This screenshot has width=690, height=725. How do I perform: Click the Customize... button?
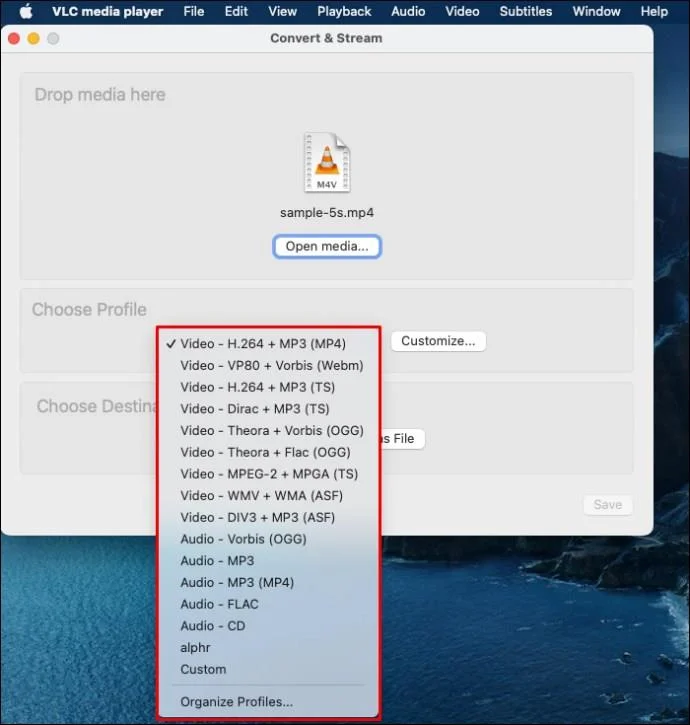coord(438,341)
